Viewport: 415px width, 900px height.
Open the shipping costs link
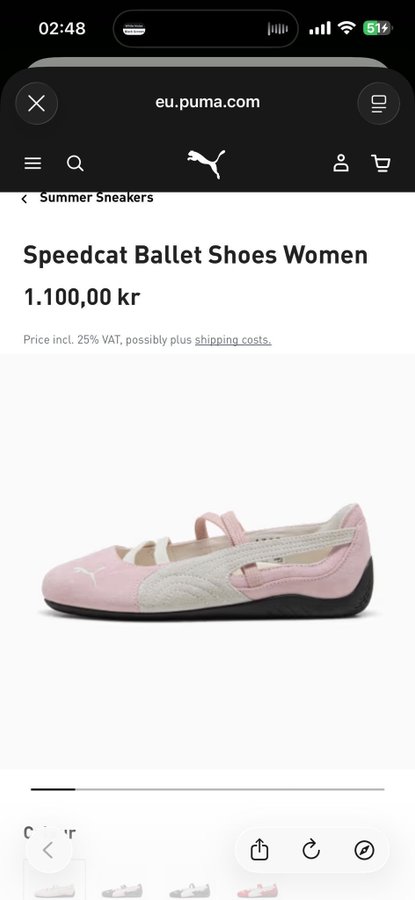233,340
